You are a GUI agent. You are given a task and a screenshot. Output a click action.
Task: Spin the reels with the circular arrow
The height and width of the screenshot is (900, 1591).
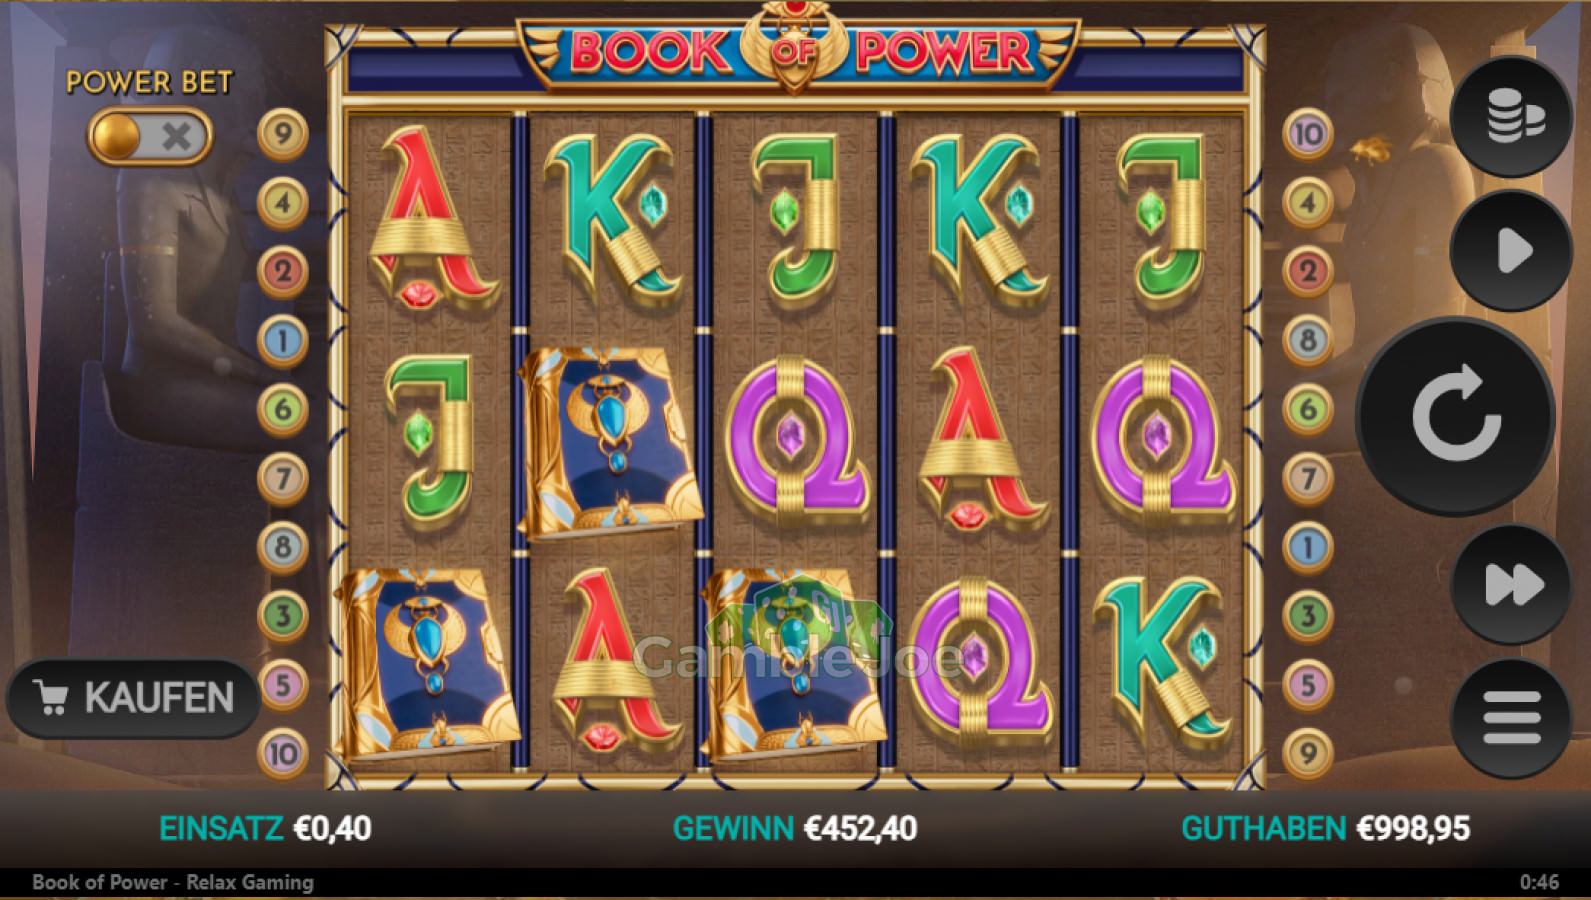pos(1456,415)
